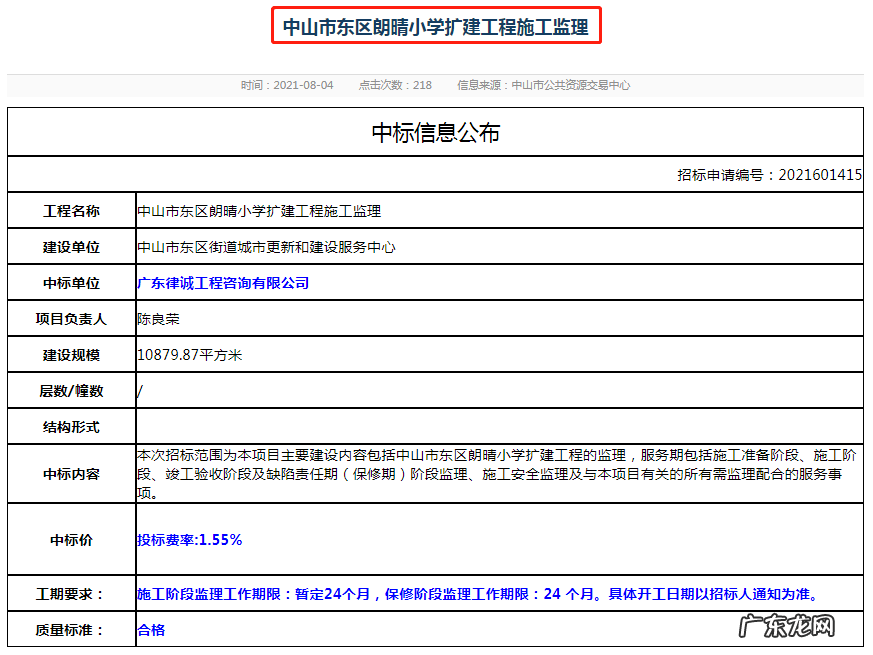Click the blue 投标费率:1.55% text
The height and width of the screenshot is (655, 873).
[x=188, y=539]
